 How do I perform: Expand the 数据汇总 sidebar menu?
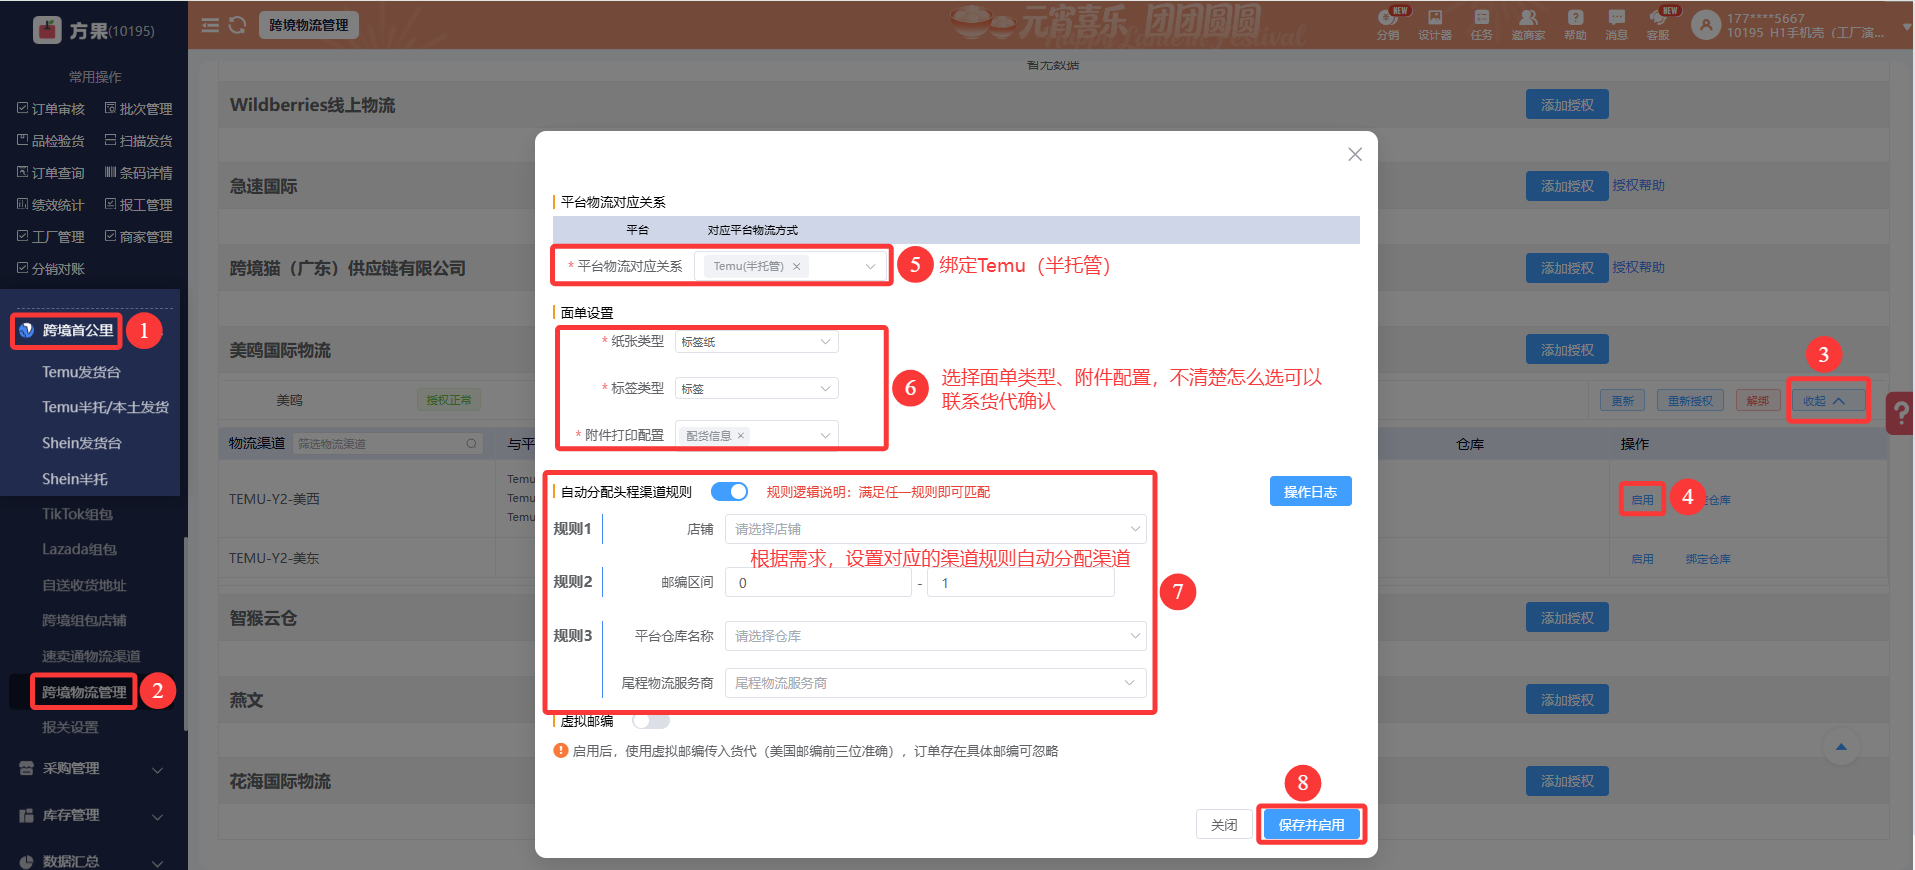(x=94, y=861)
